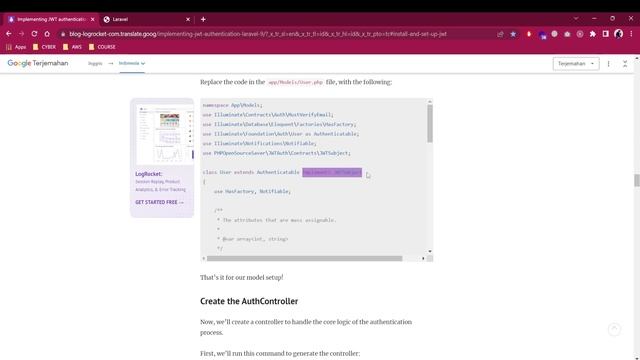Open Google Translate bar more options
Viewport: 640px width, 360px height.
tap(608, 64)
